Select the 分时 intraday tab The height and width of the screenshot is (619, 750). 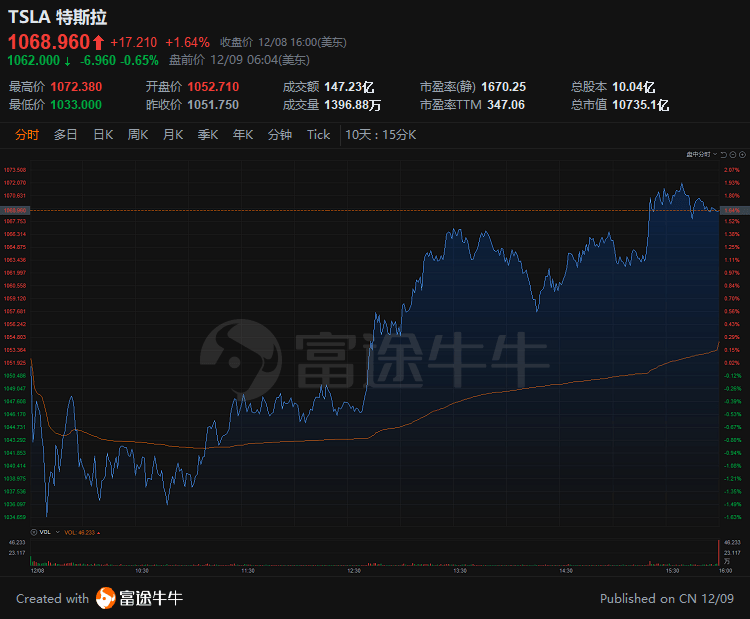coord(27,135)
